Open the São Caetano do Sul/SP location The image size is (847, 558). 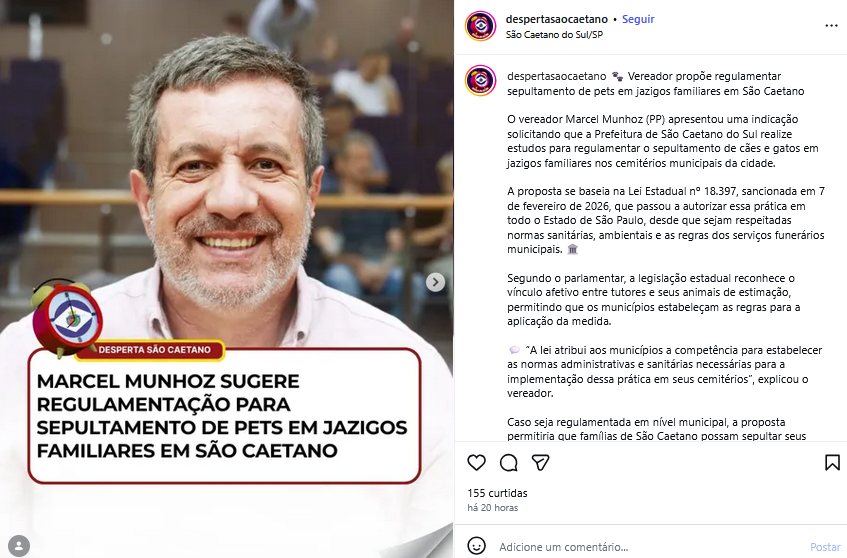pyautogui.click(x=554, y=35)
